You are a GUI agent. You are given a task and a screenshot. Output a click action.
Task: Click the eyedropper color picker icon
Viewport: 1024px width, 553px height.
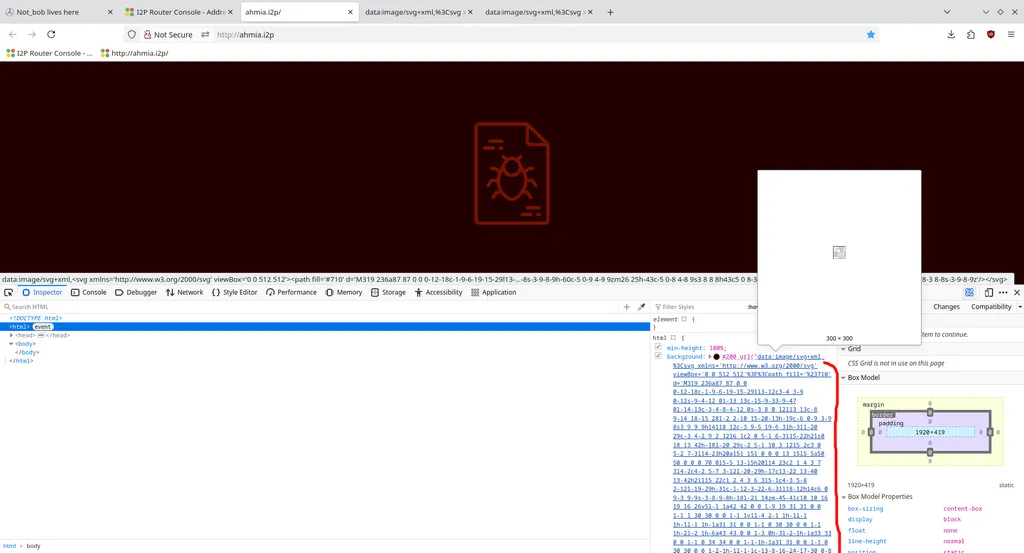641,307
